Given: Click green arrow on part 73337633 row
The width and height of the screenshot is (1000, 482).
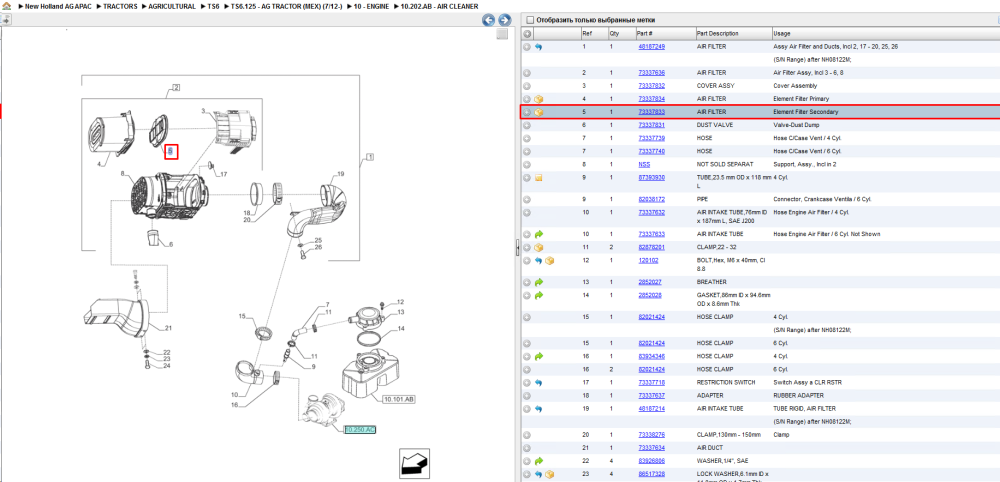Looking at the screenshot, I should (x=539, y=234).
